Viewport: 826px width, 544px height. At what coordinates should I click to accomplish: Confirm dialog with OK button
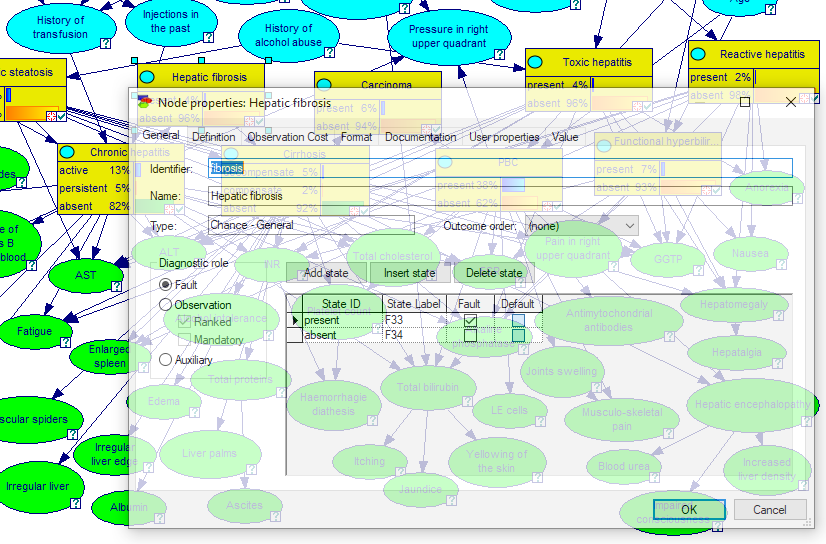689,510
